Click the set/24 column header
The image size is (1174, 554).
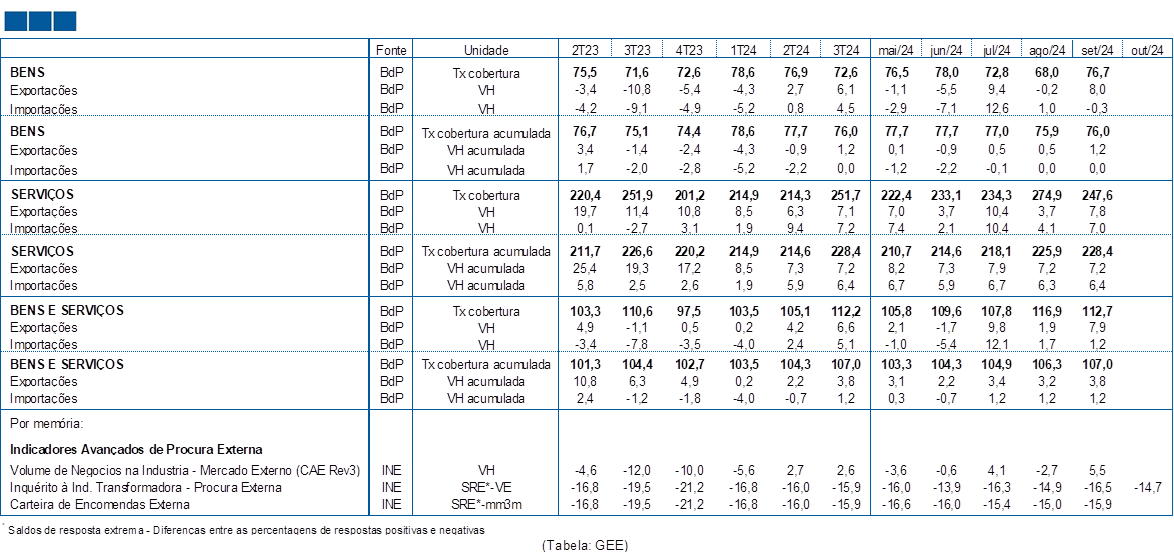(x=1098, y=50)
